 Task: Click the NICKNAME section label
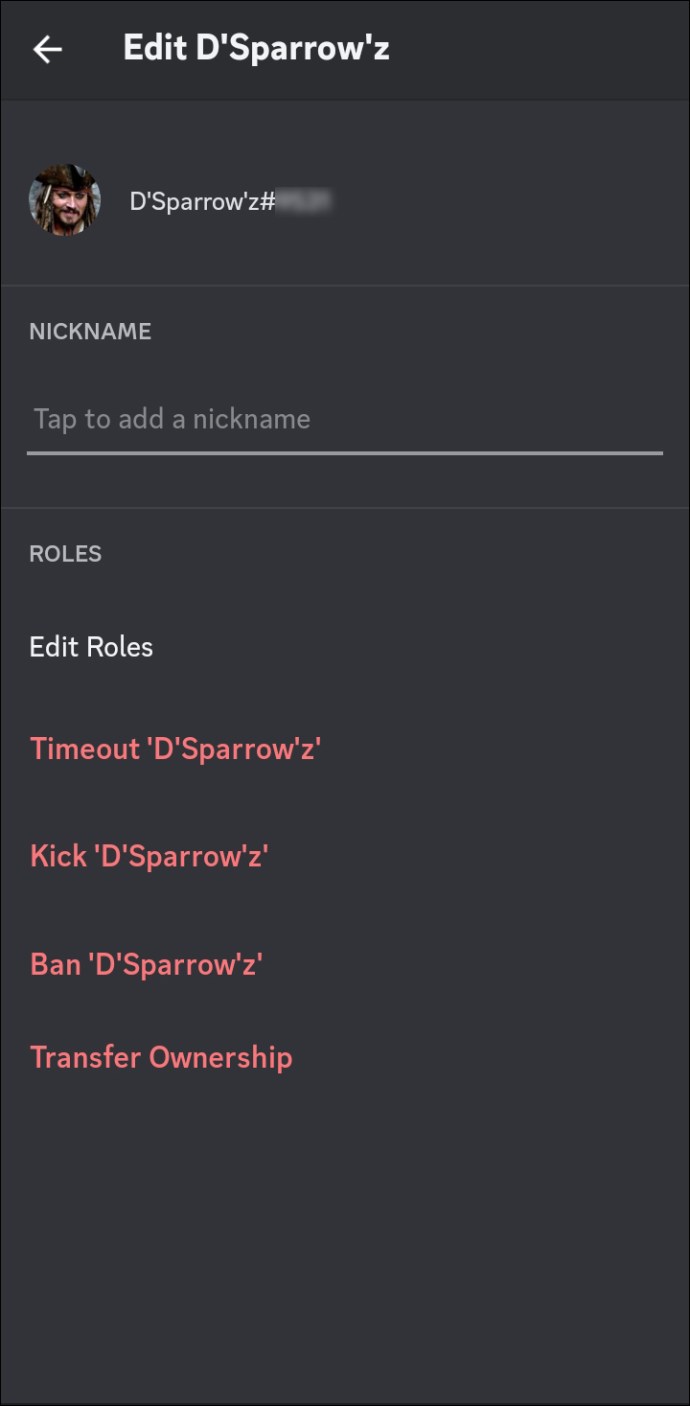[90, 331]
